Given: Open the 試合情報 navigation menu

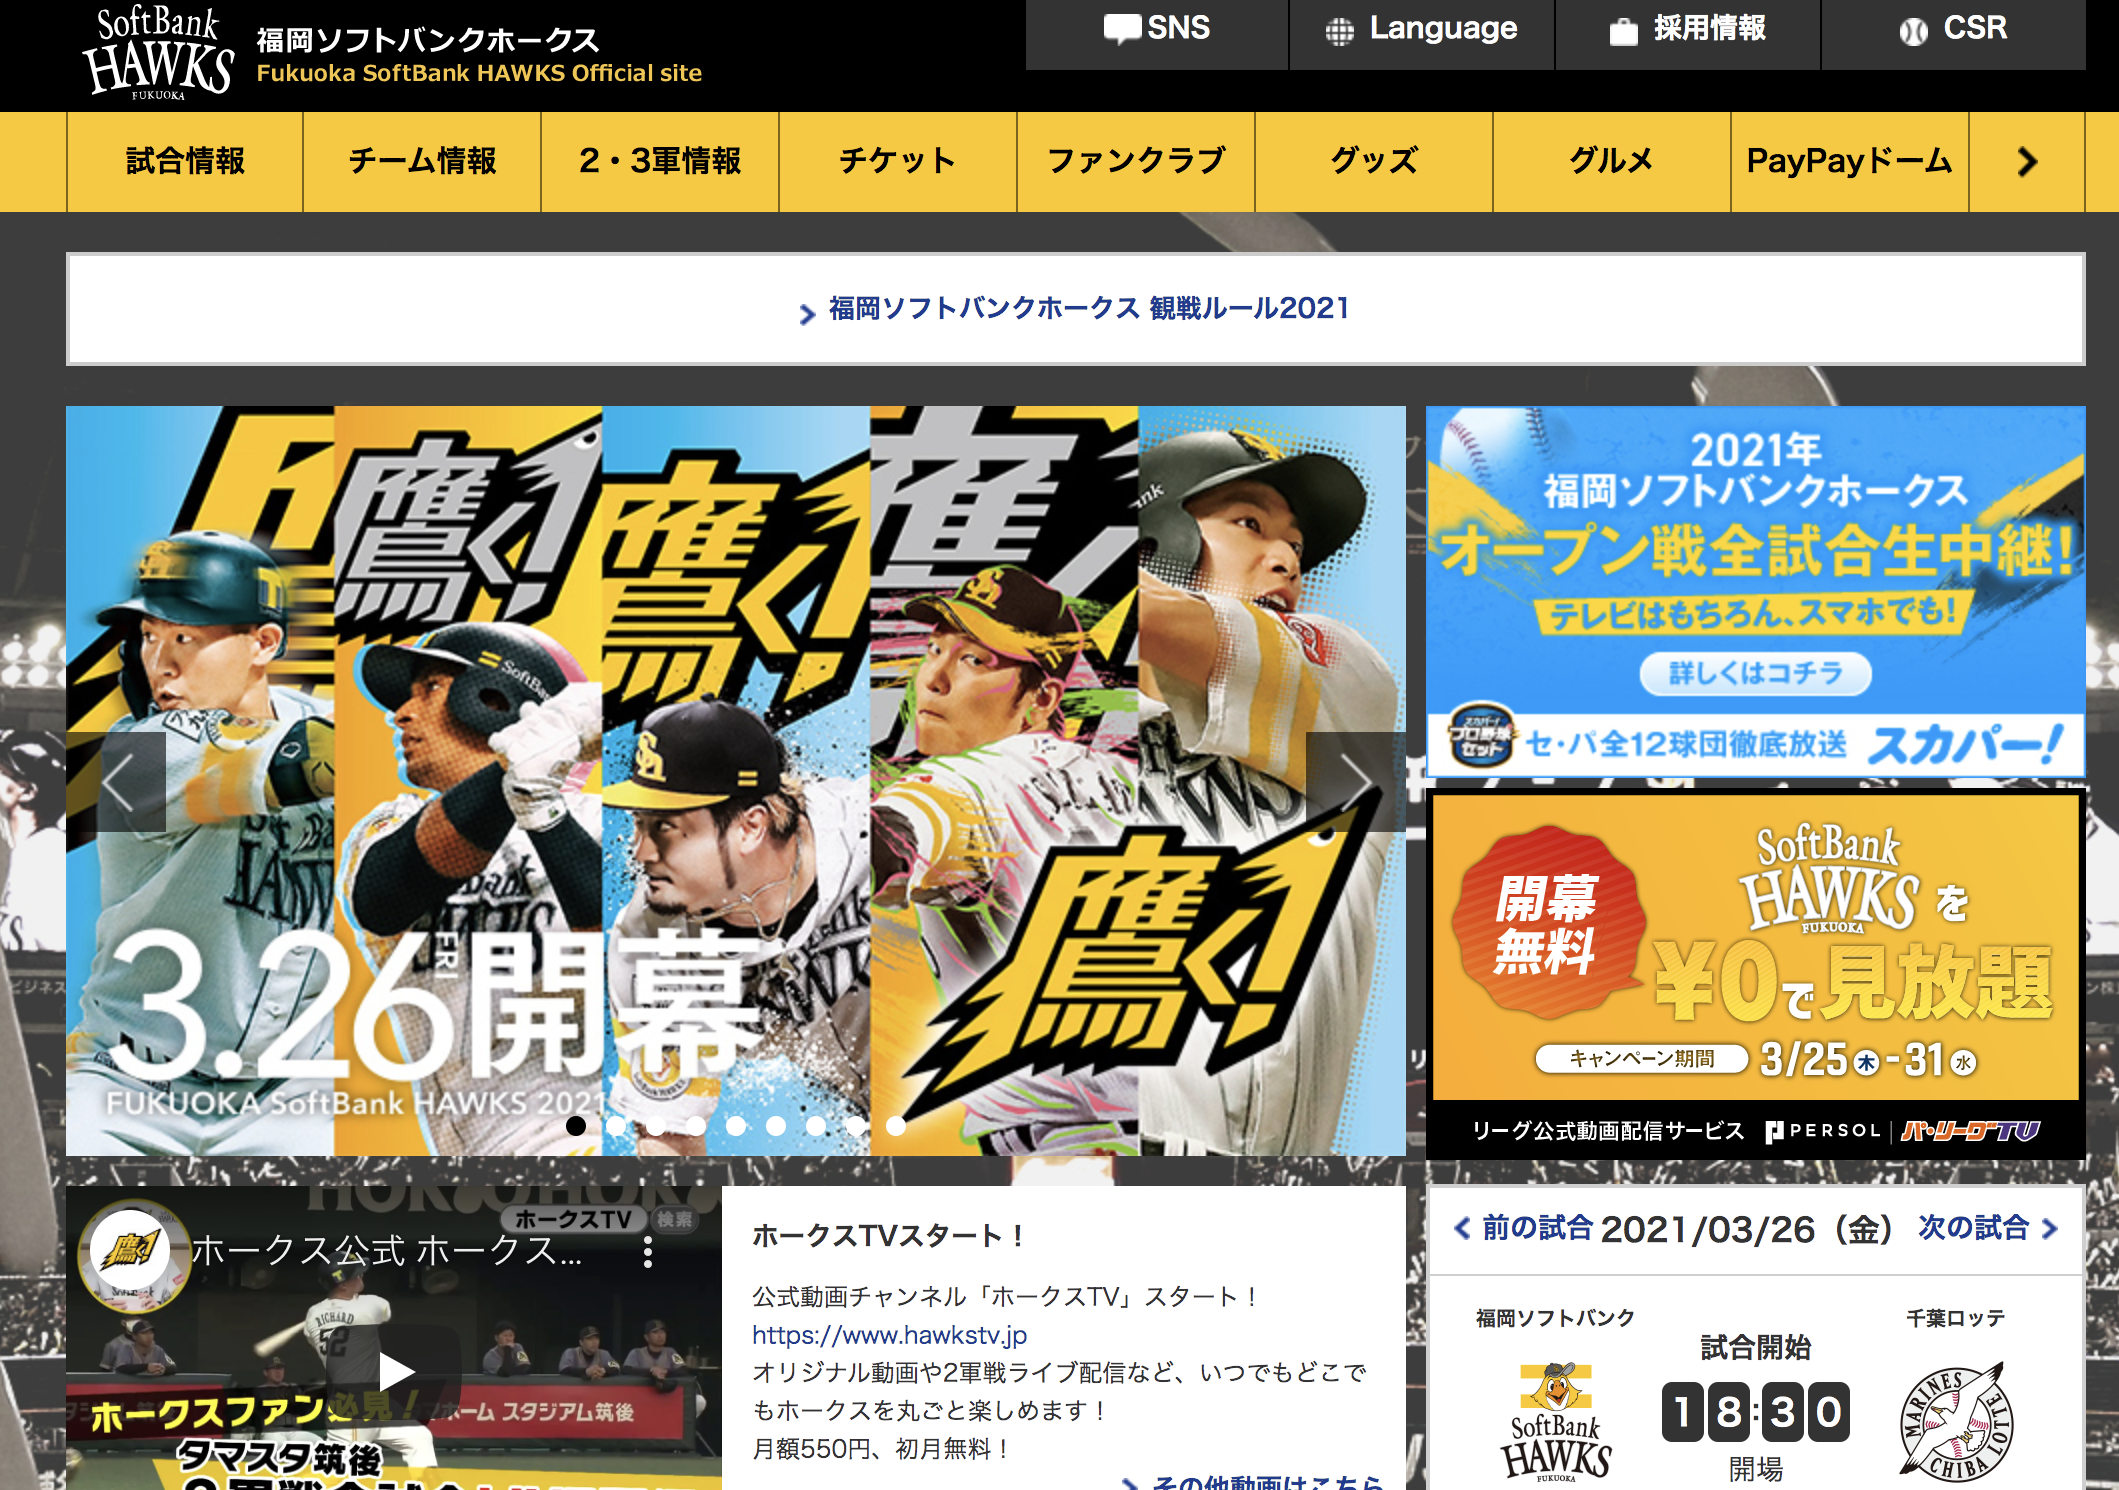Looking at the screenshot, I should coord(185,162).
